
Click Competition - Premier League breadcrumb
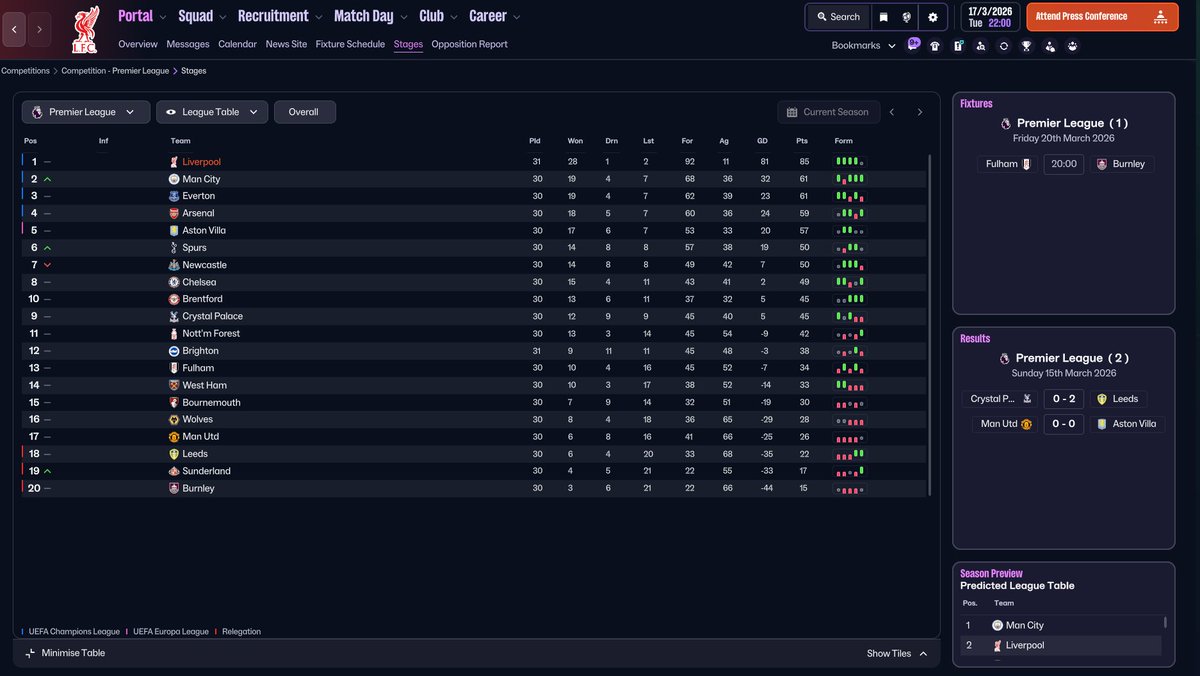[115, 71]
